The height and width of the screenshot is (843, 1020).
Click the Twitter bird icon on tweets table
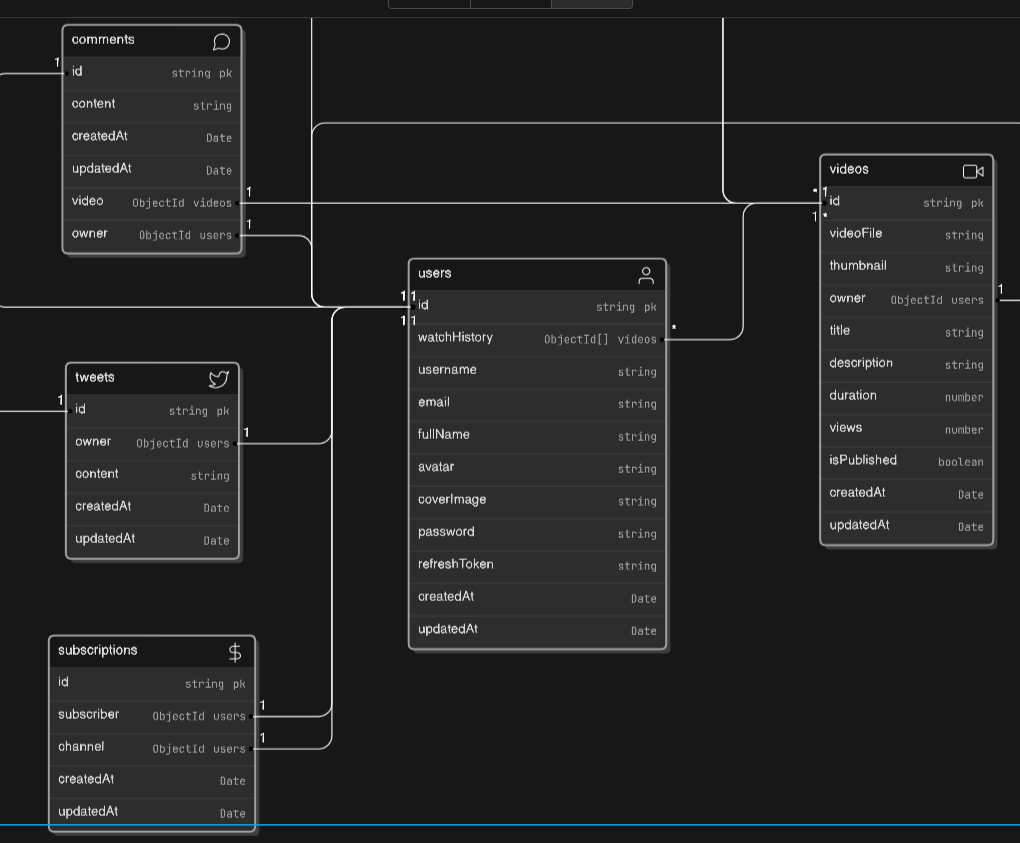[x=219, y=379]
